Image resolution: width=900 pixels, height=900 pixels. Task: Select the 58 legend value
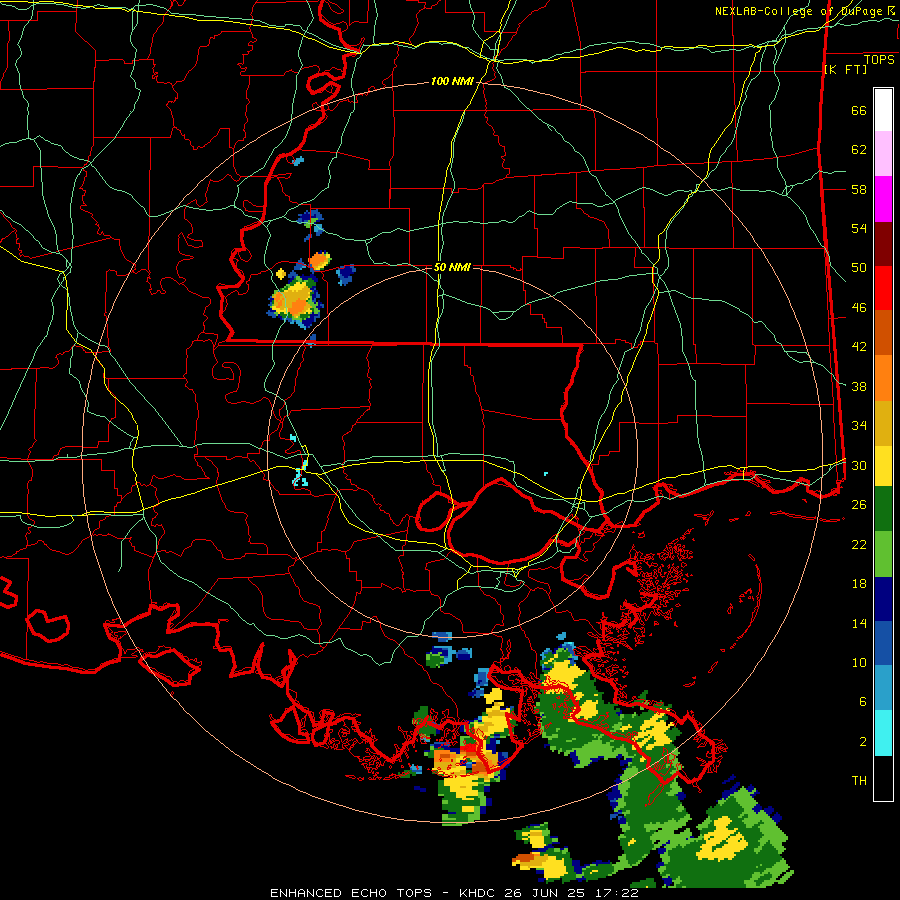tap(859, 189)
